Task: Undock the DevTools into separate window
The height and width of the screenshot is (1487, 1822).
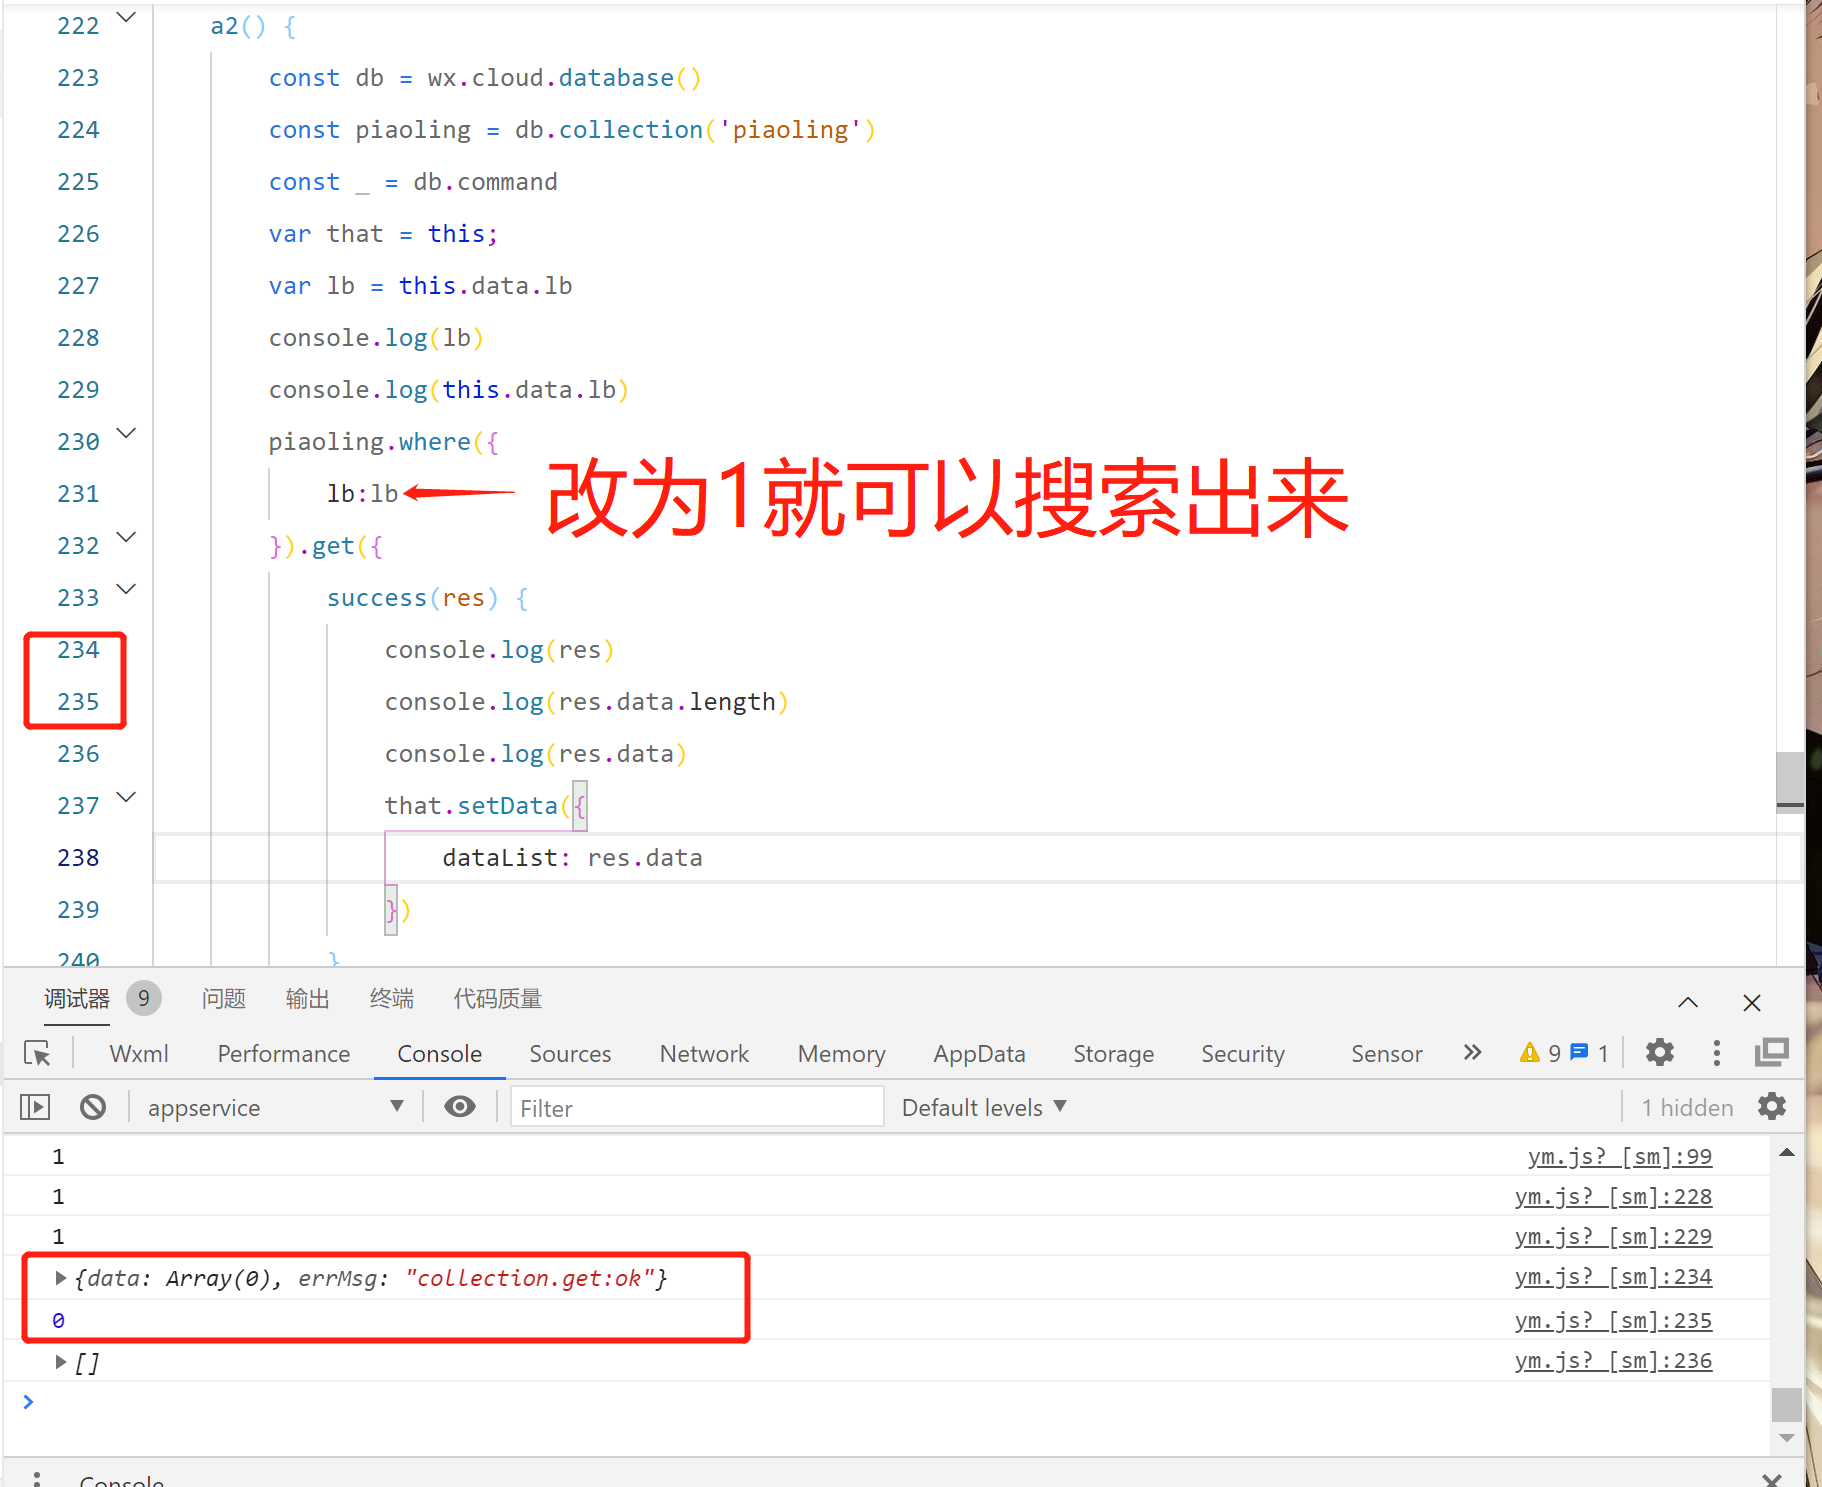Action: pos(1771,1052)
